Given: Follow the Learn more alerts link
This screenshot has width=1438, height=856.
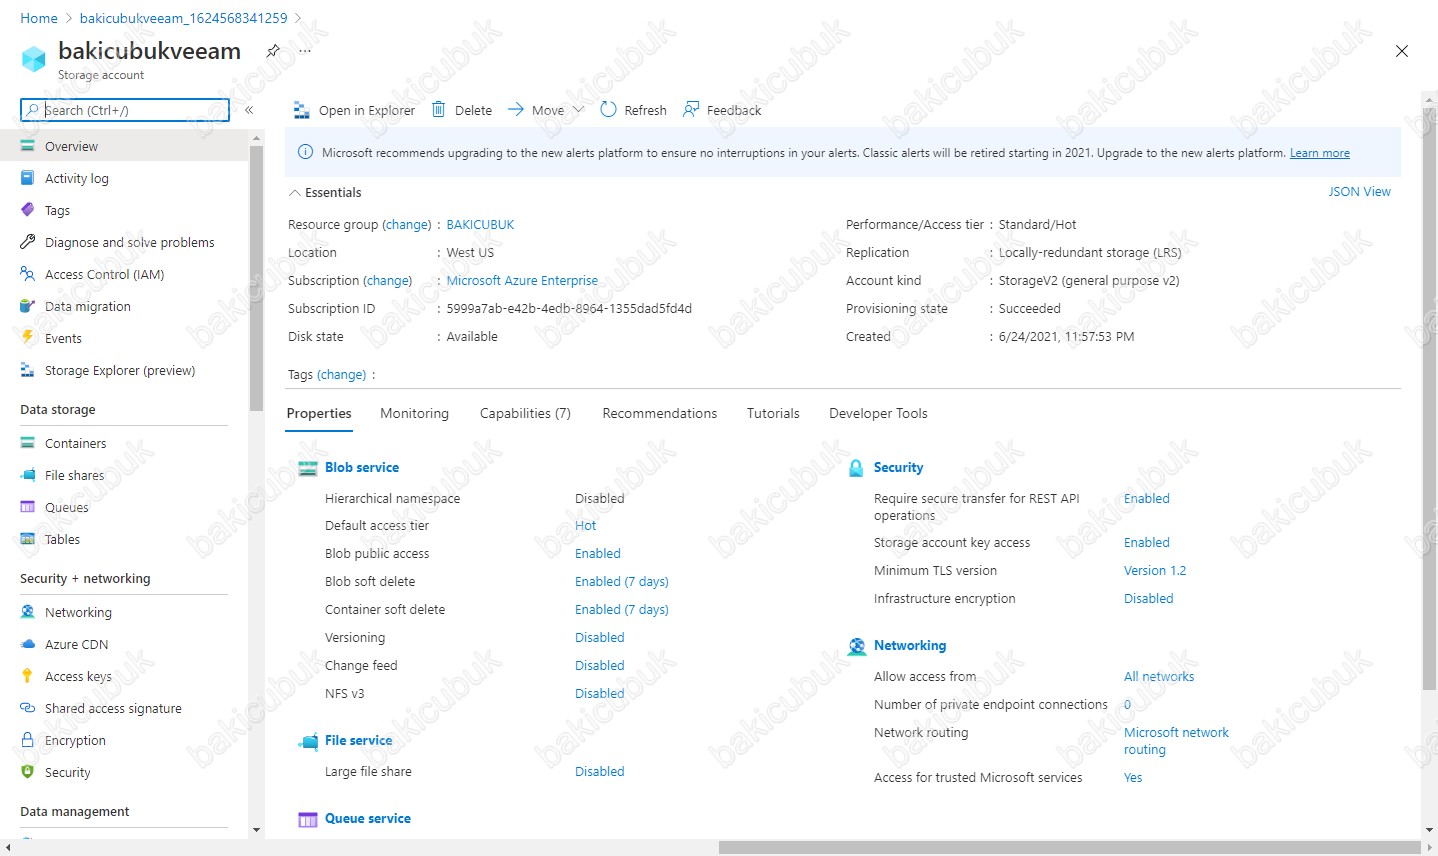Looking at the screenshot, I should 1319,153.
